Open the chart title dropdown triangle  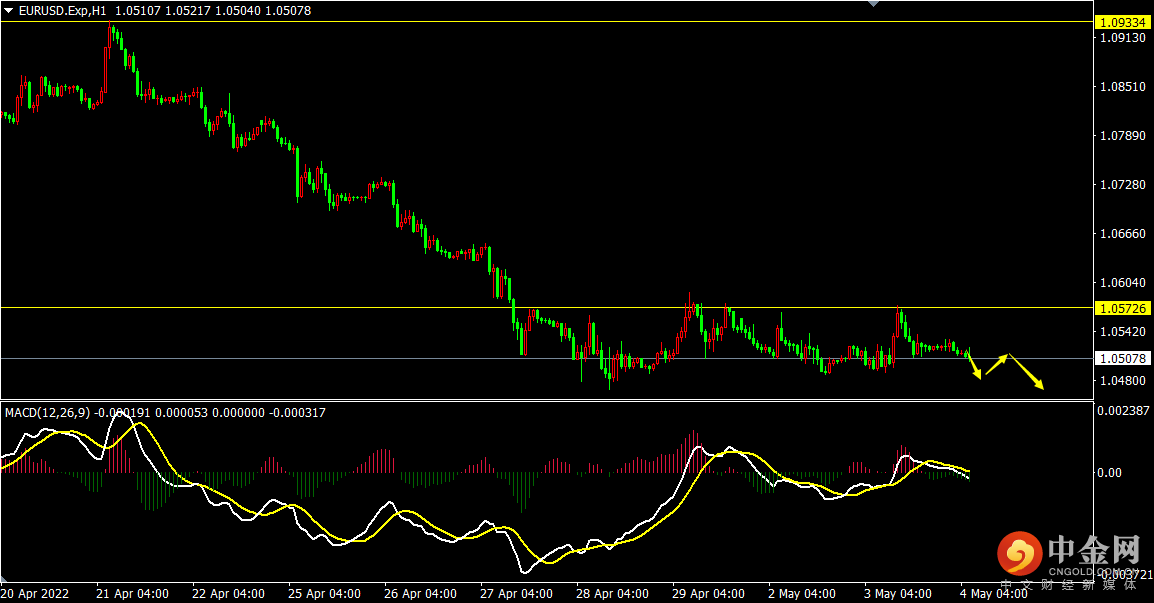pos(9,11)
